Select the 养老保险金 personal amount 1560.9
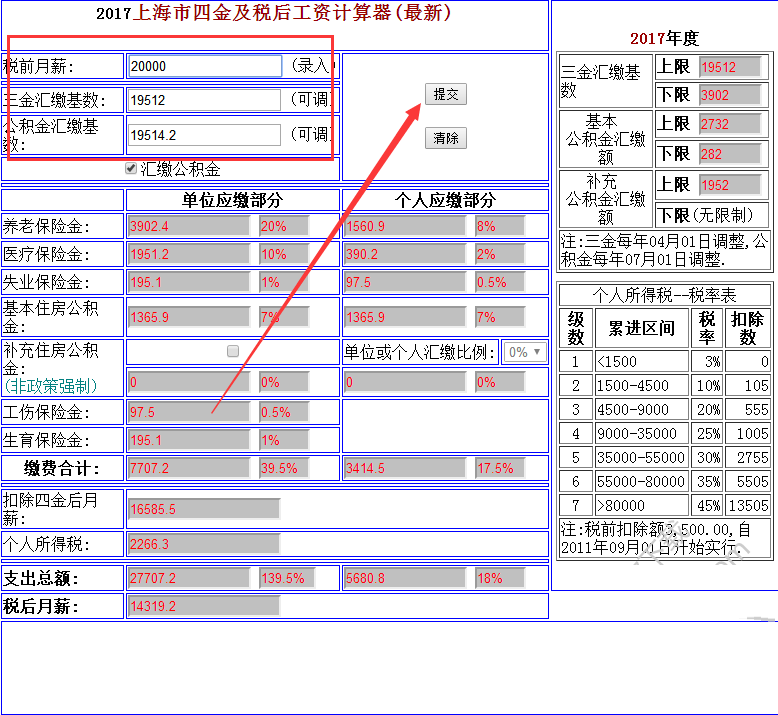Screen dimensions: 778x715 tap(405, 226)
